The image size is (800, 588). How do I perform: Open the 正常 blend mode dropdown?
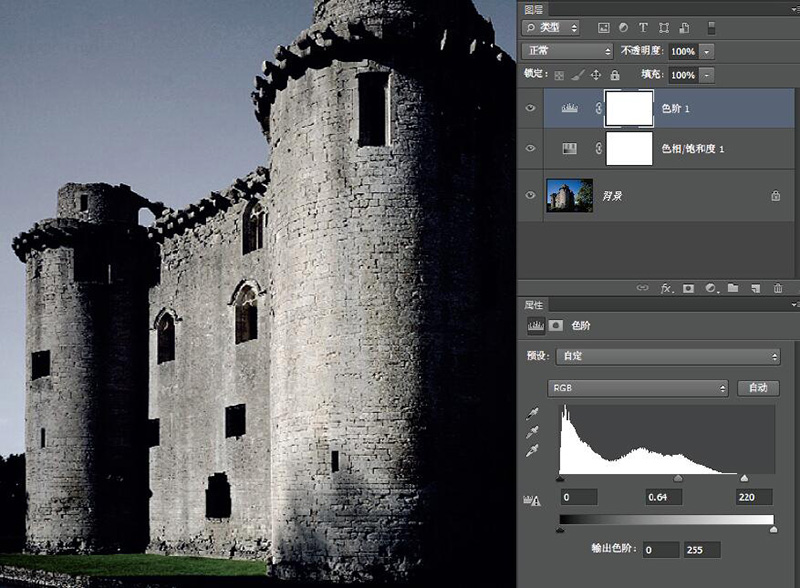coord(568,51)
